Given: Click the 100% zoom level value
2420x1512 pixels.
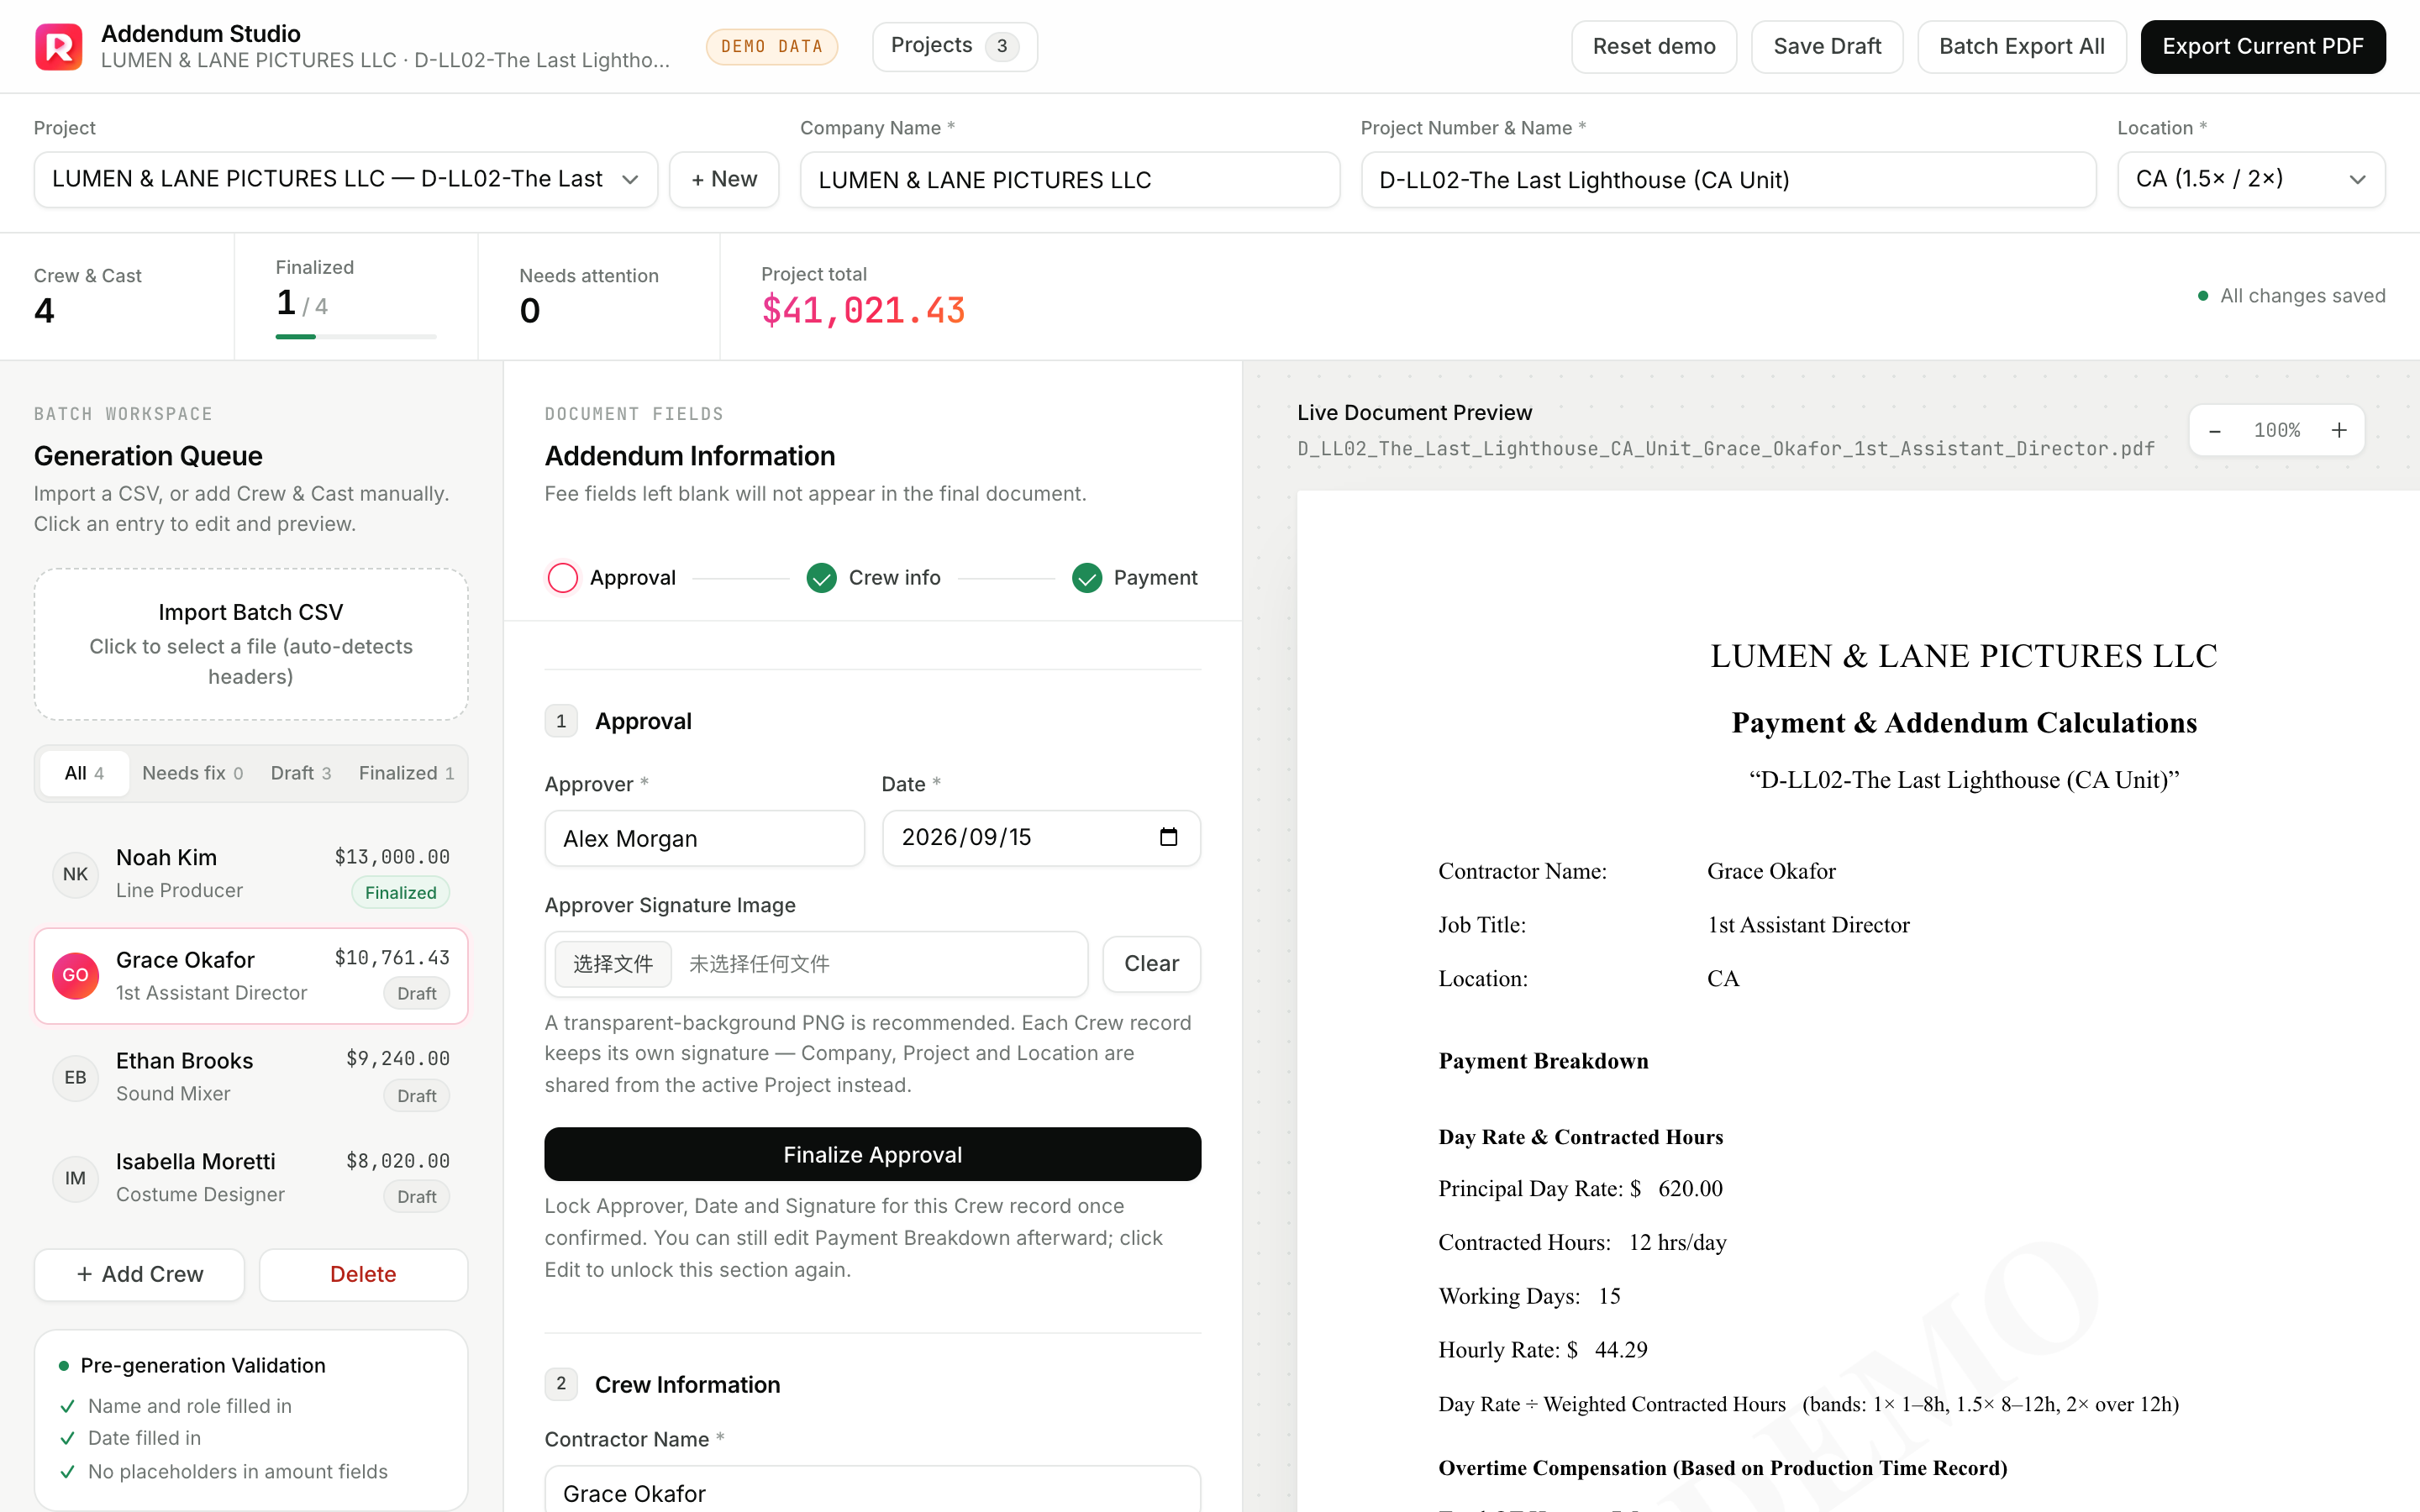Looking at the screenshot, I should (x=2277, y=430).
